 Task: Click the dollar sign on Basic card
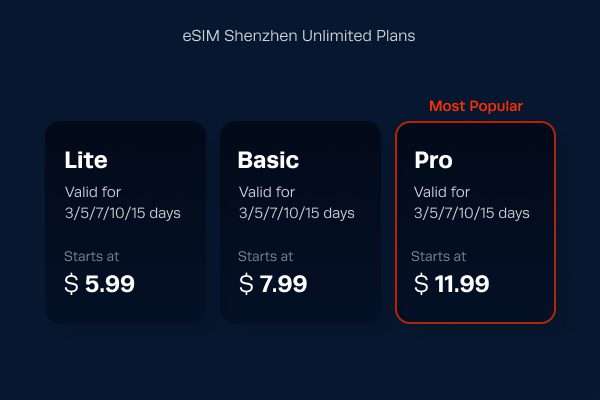(246, 284)
